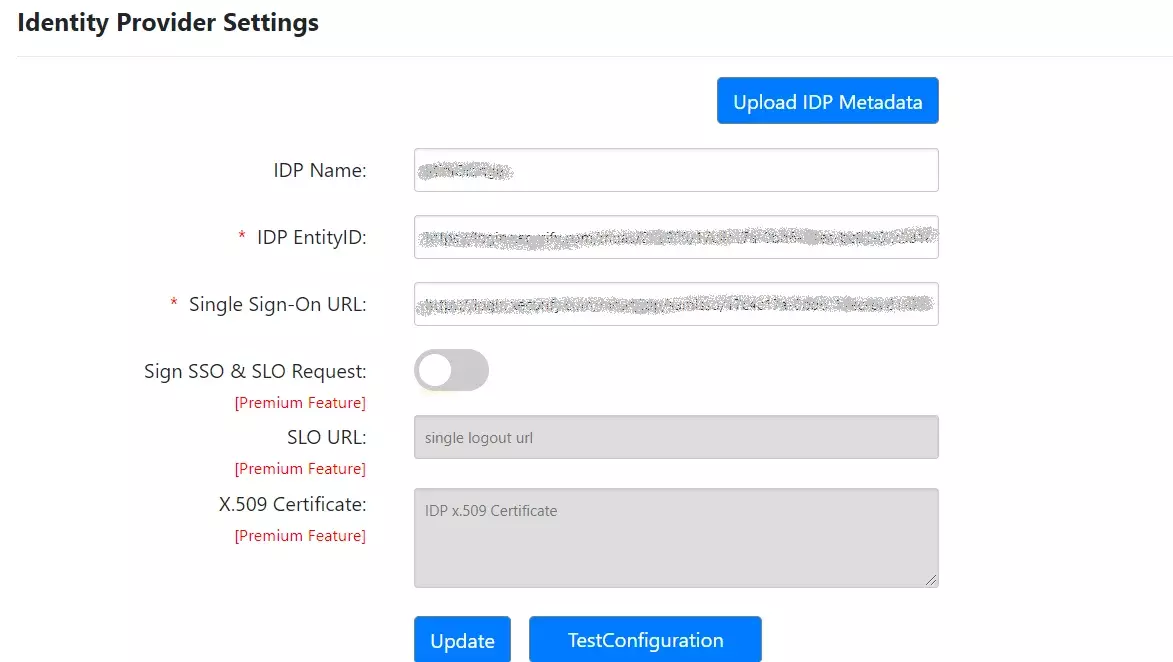Click the Upload IDP Metadata button

[x=827, y=101]
